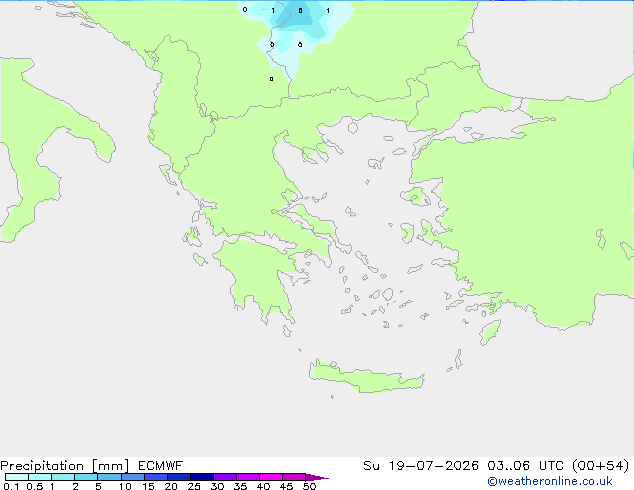The height and width of the screenshot is (490, 634).
Task: Click the "0.5" legend scale label
Action: [34, 486]
